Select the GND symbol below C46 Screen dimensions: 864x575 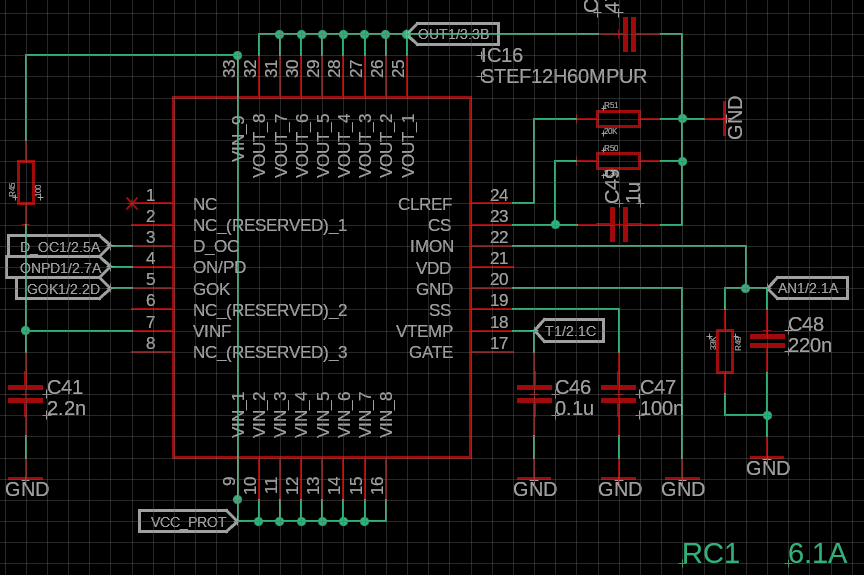point(534,485)
